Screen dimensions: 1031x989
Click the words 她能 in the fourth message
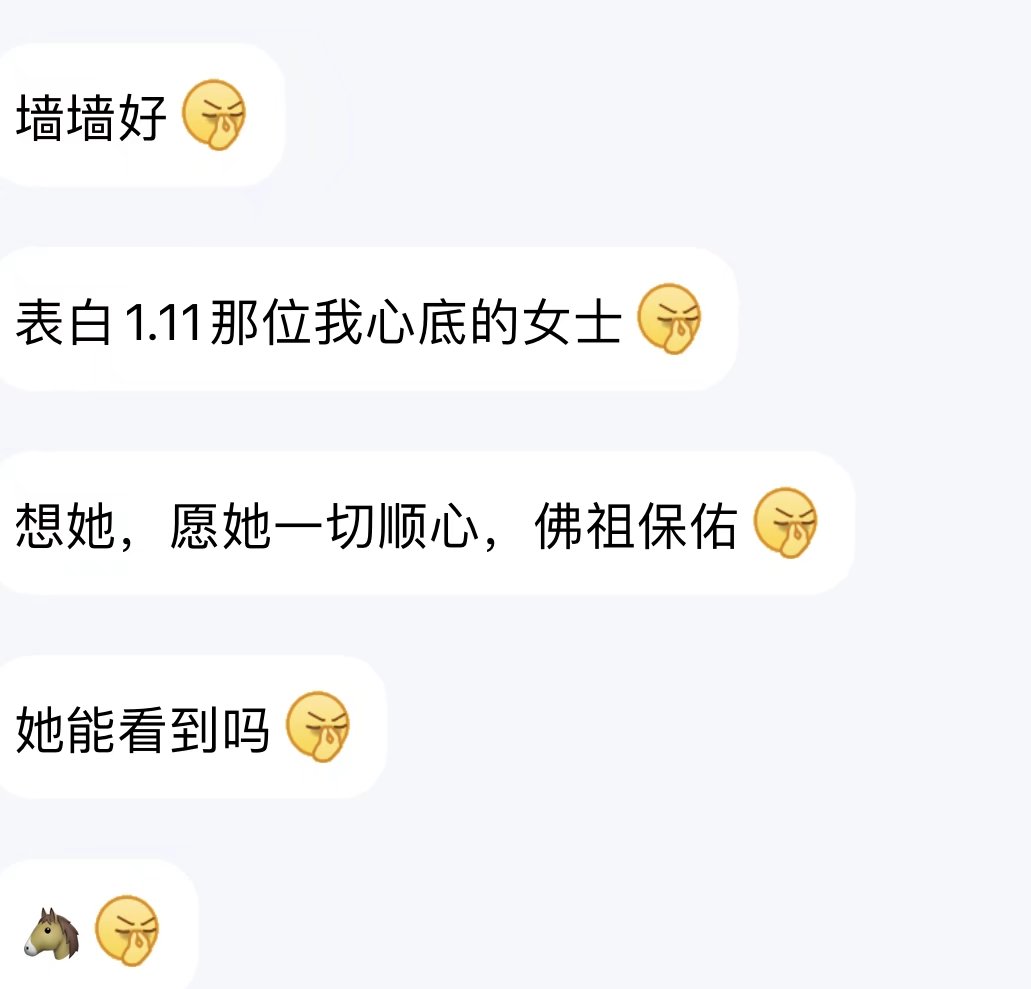click(x=65, y=729)
